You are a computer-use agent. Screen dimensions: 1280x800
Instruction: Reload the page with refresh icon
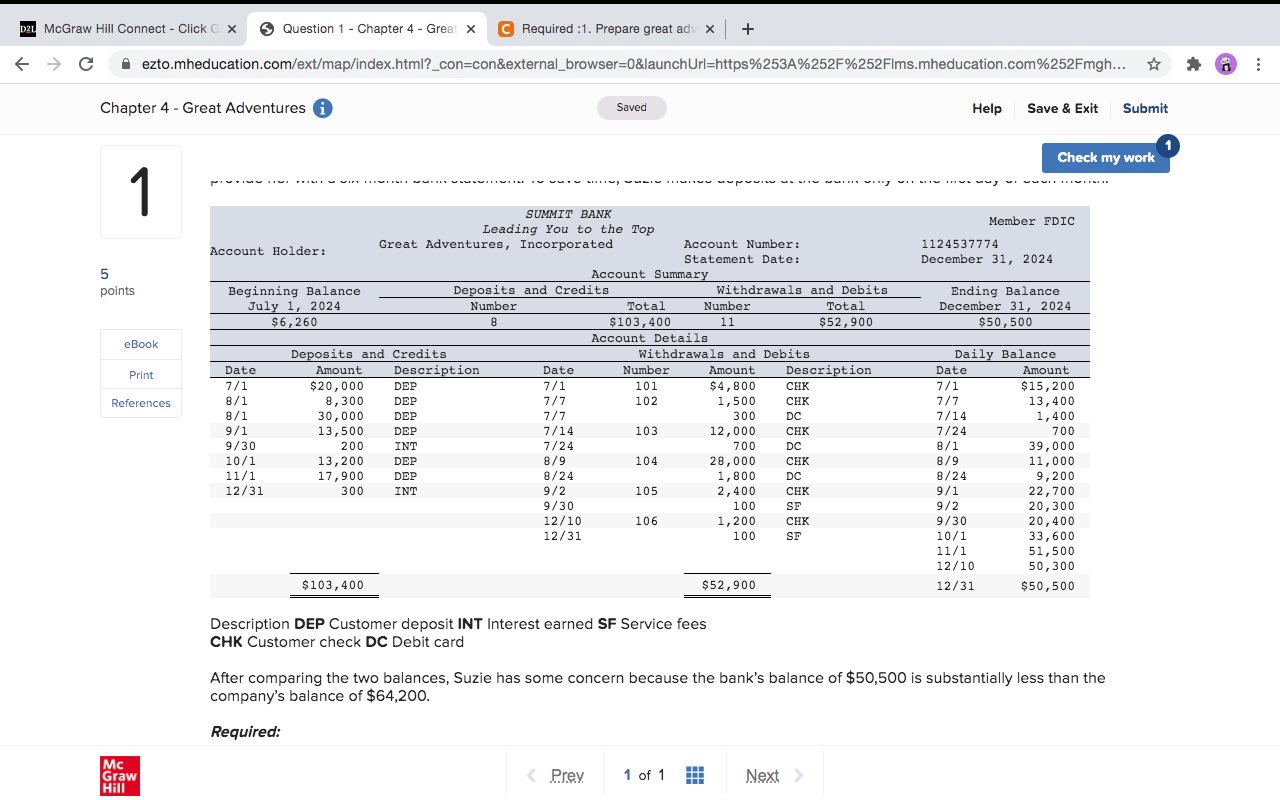point(86,64)
